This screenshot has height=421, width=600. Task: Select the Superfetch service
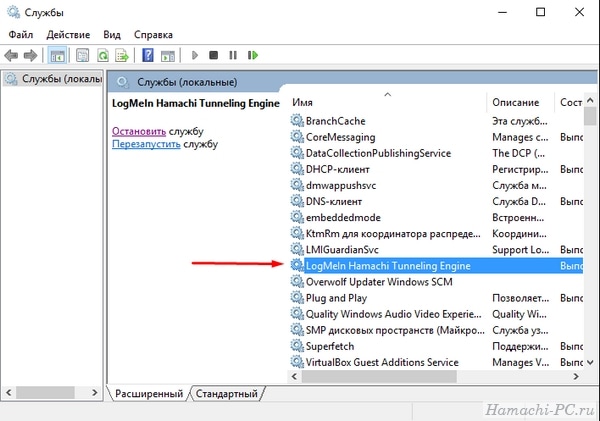point(436,346)
